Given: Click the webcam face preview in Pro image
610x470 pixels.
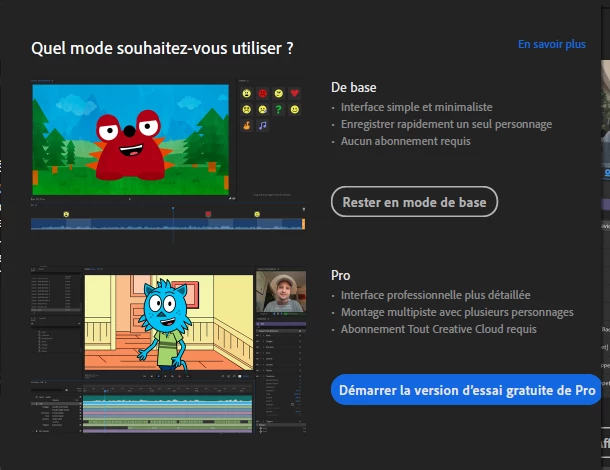Looking at the screenshot, I should [281, 292].
